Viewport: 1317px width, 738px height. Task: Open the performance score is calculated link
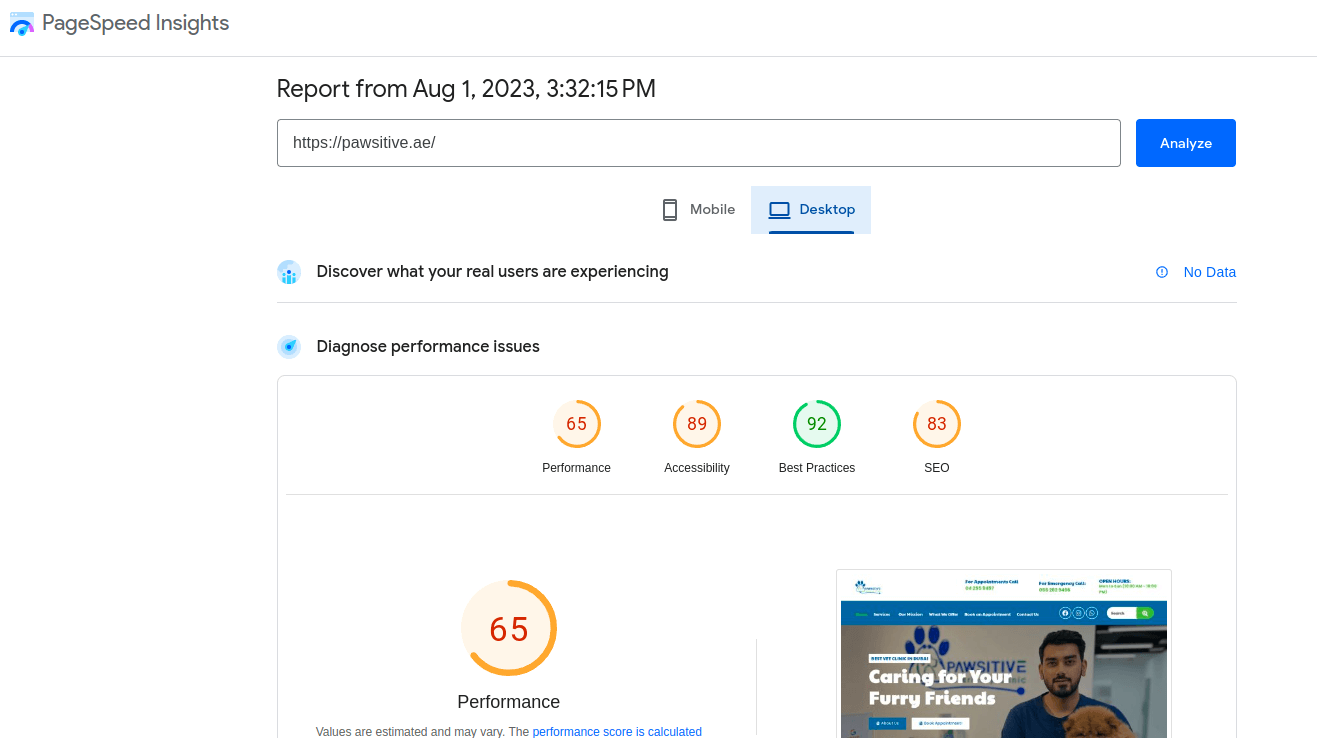[617, 732]
